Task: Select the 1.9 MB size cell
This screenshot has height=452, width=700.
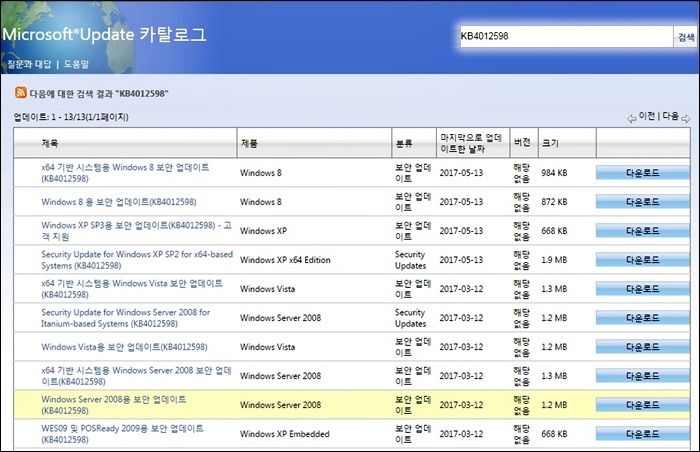Action: click(554, 260)
